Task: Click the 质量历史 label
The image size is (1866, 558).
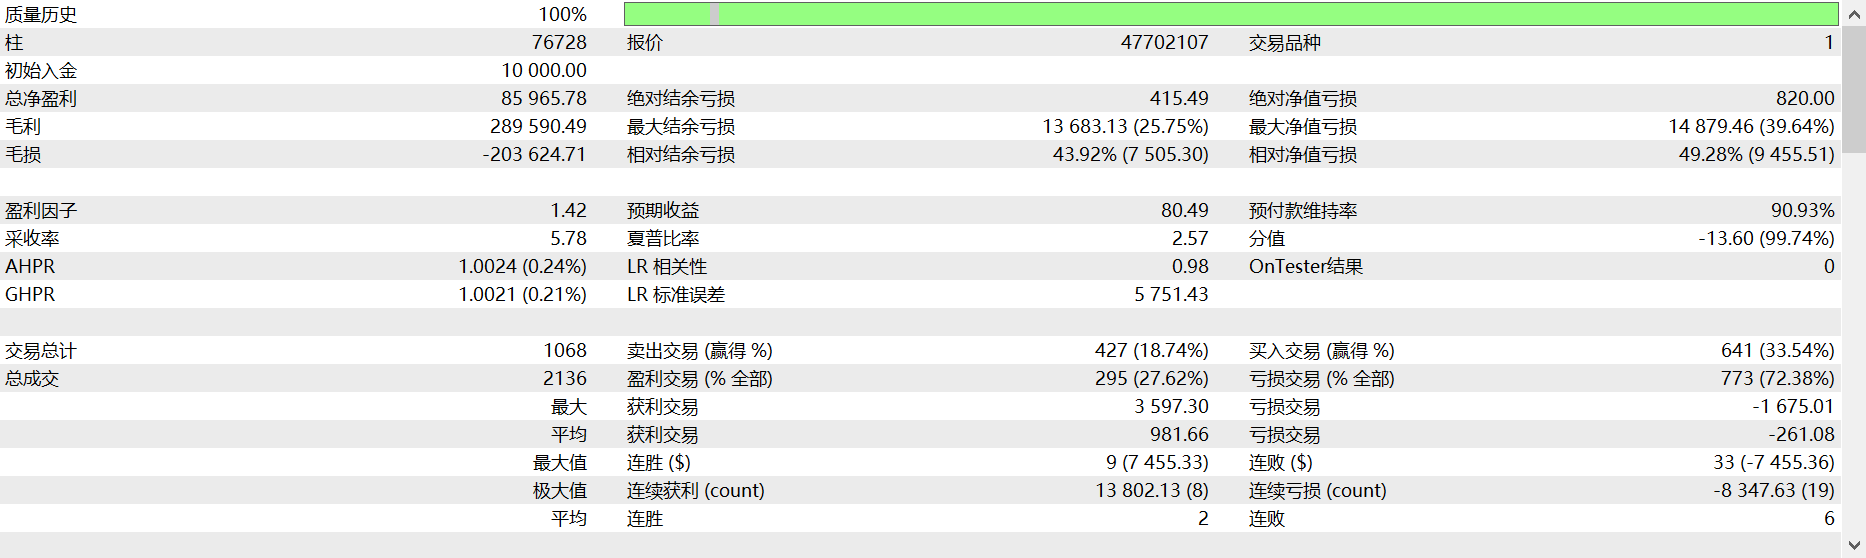Action: tap(41, 15)
